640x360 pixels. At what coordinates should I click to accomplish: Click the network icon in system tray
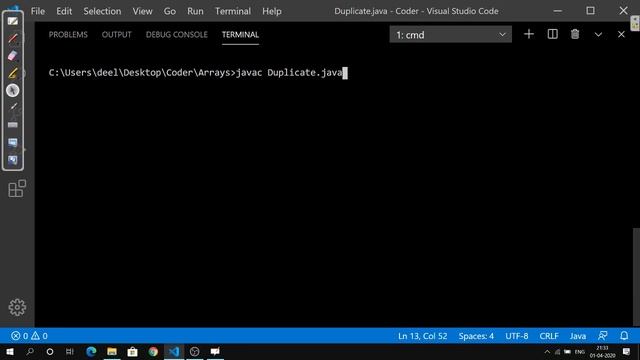(558, 351)
